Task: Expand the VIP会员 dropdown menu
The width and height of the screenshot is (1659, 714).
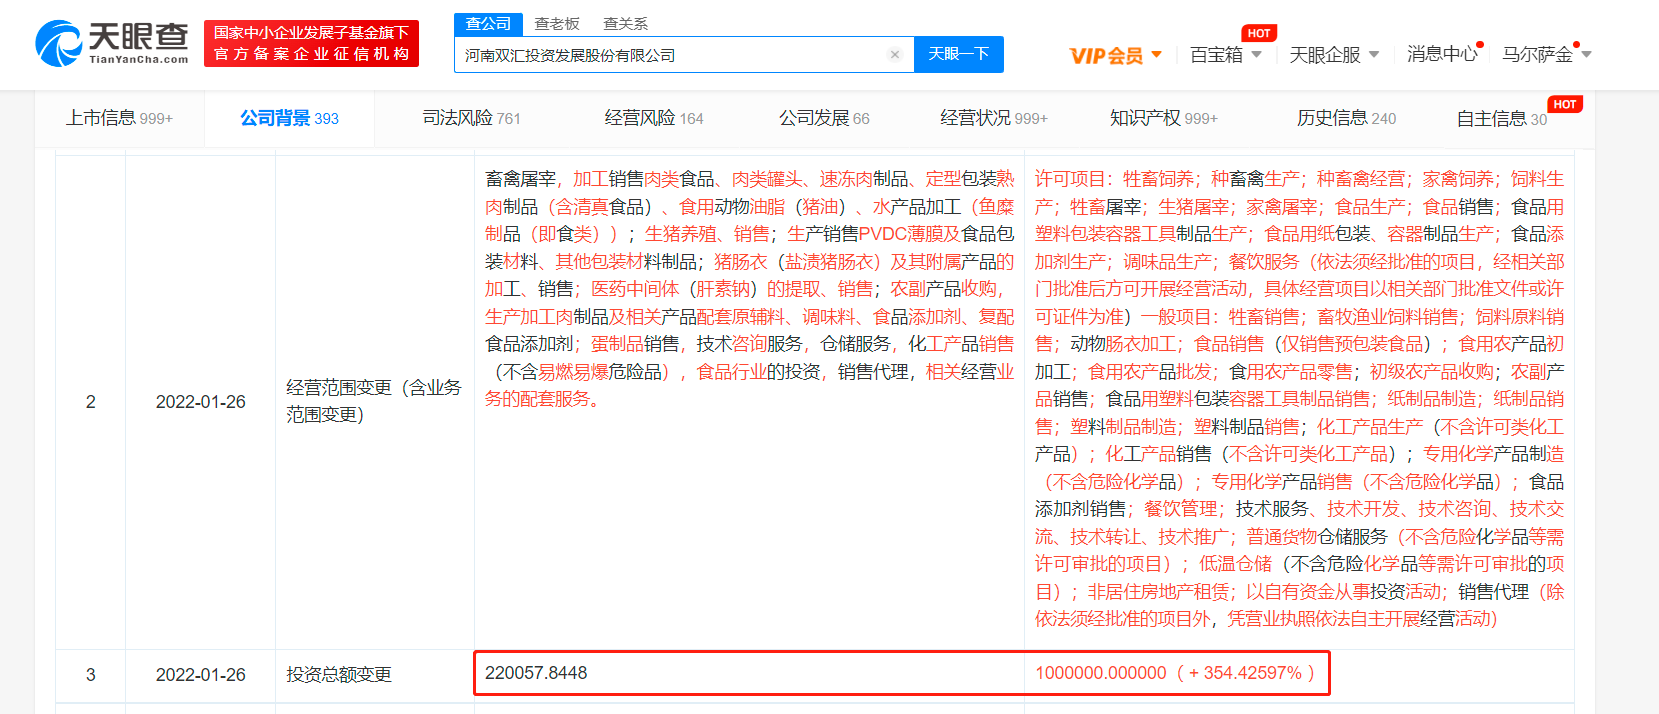Action: coord(1116,55)
